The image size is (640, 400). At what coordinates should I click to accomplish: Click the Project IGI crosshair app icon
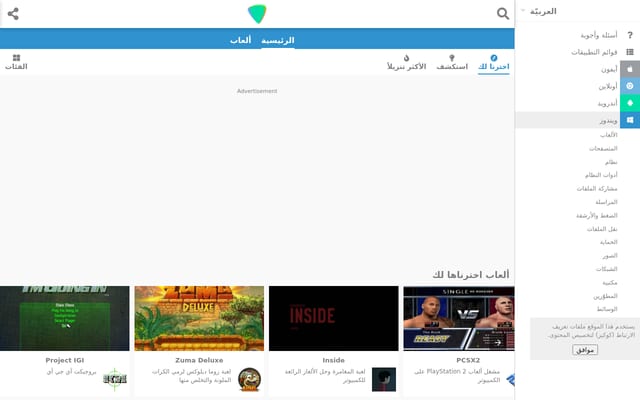click(x=115, y=379)
